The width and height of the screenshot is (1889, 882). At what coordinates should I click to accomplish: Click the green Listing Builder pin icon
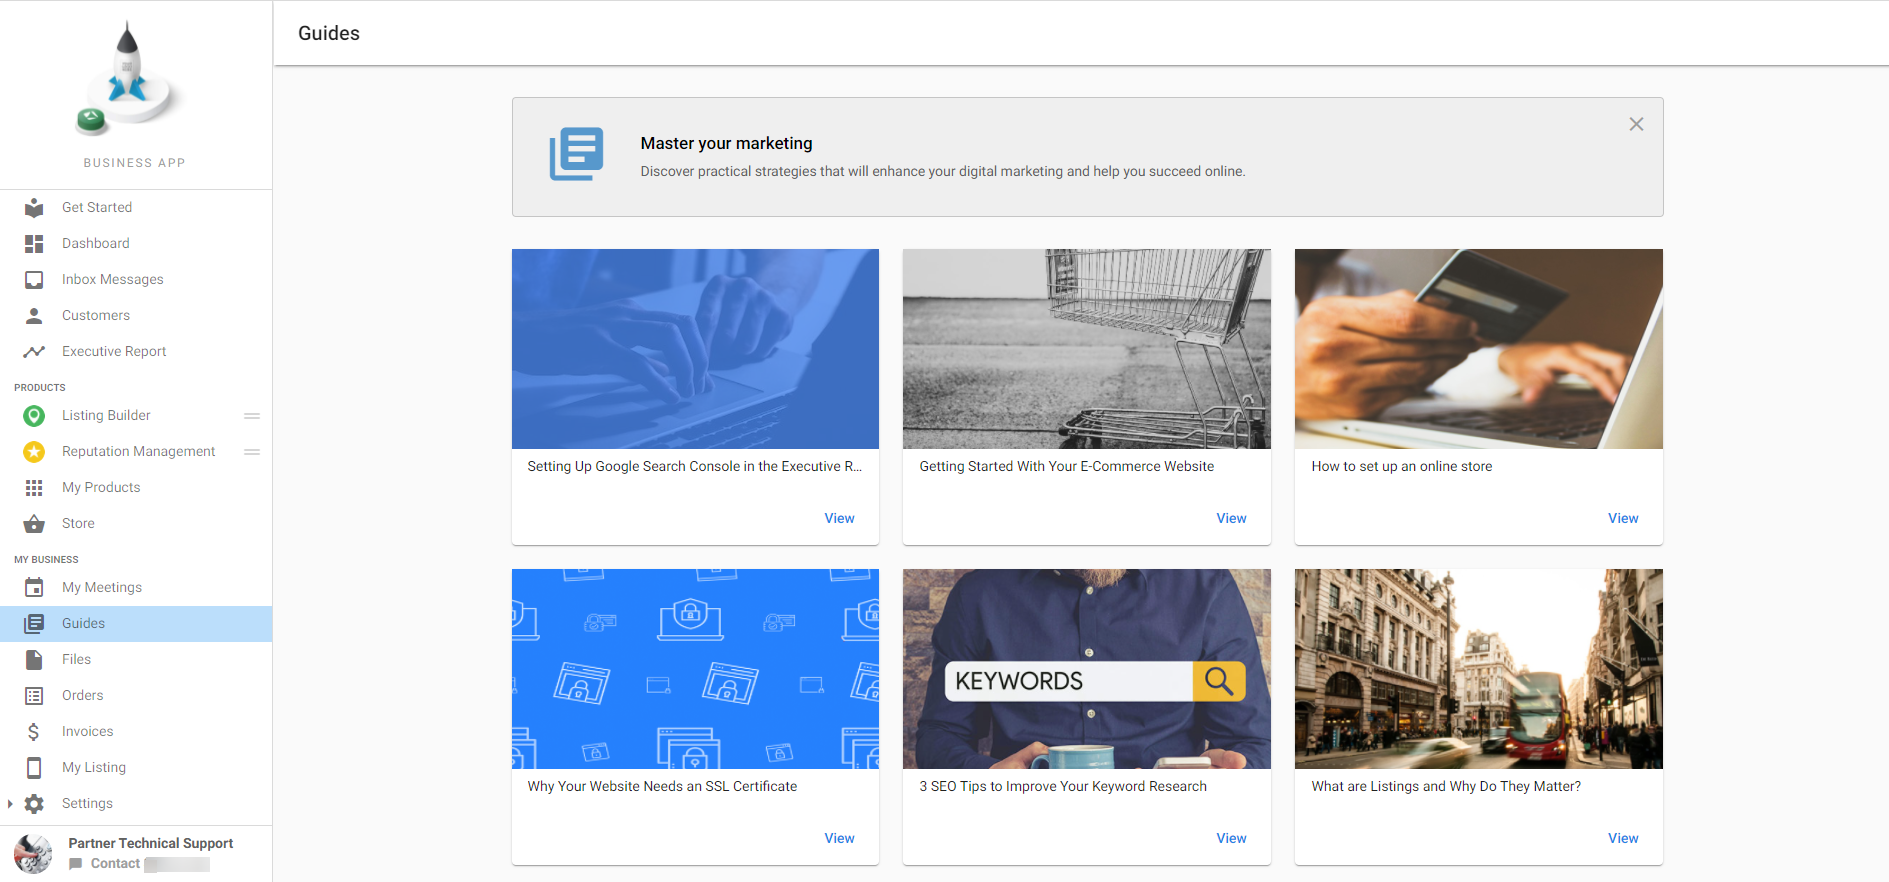(34, 415)
